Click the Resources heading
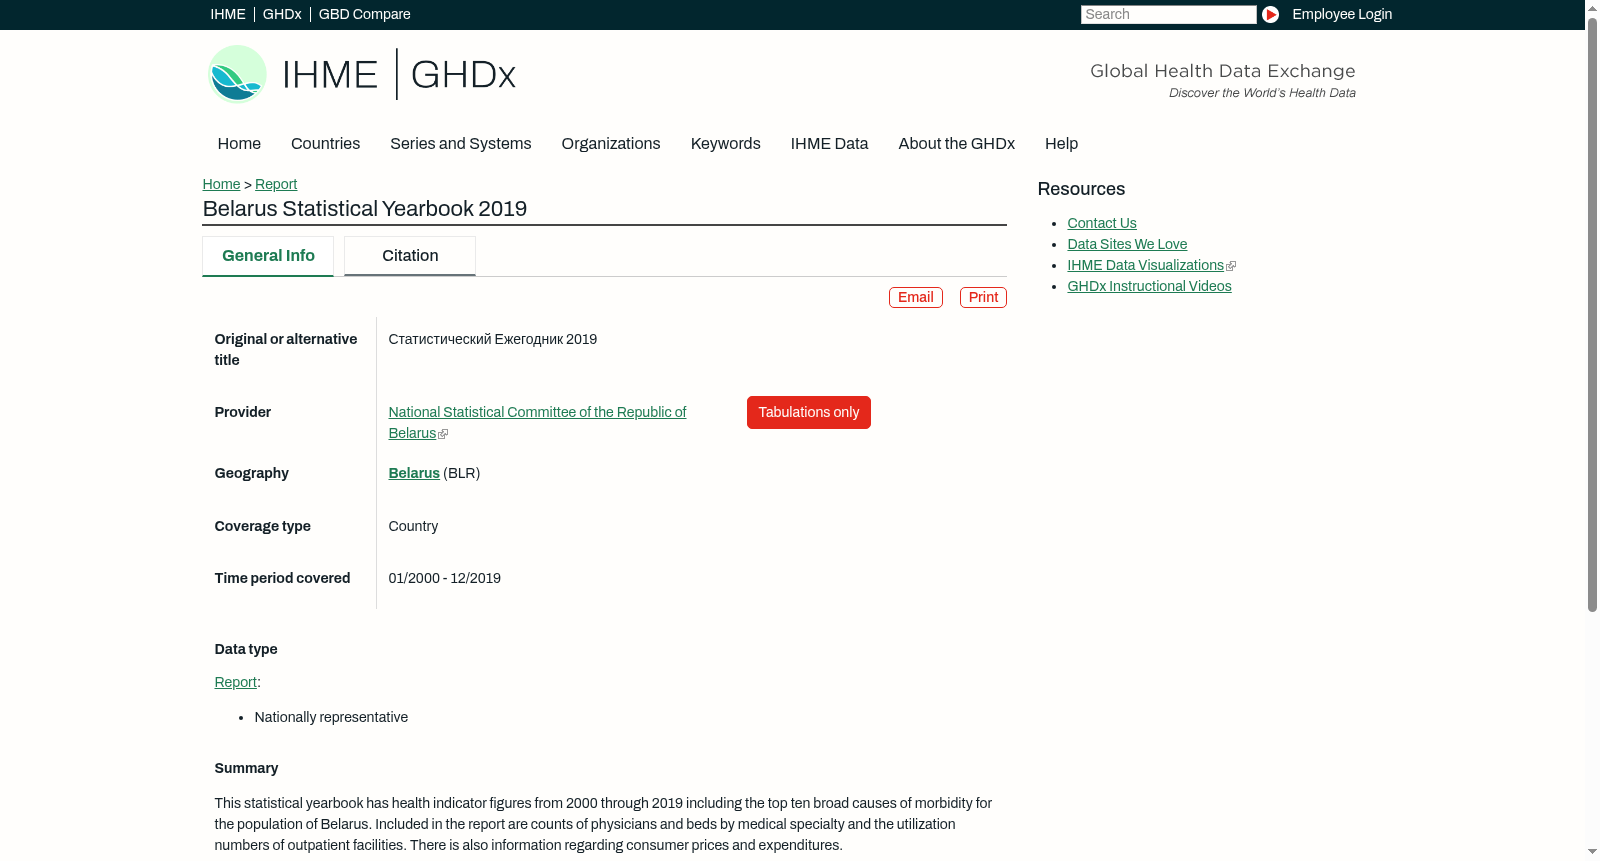The width and height of the screenshot is (1600, 861). (x=1081, y=190)
